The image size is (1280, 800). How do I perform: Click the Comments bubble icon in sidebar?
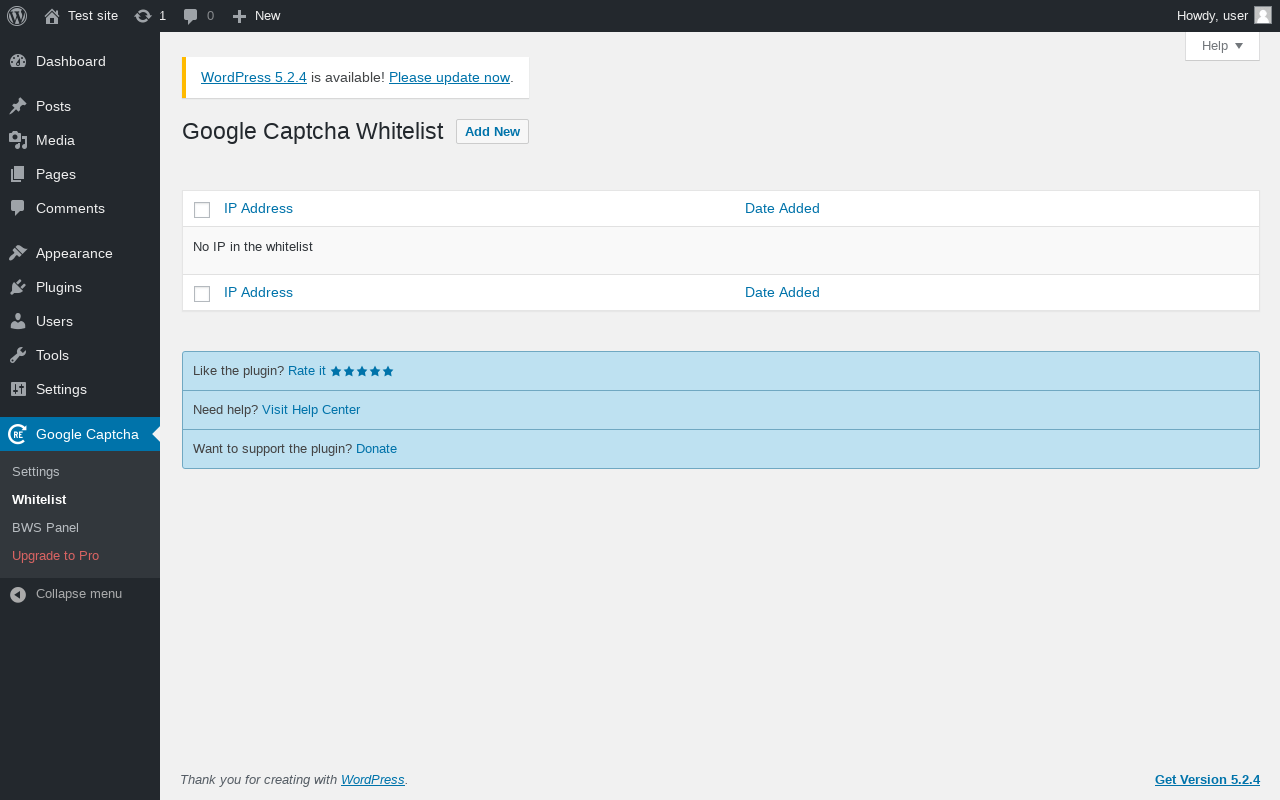pyautogui.click(x=18, y=208)
